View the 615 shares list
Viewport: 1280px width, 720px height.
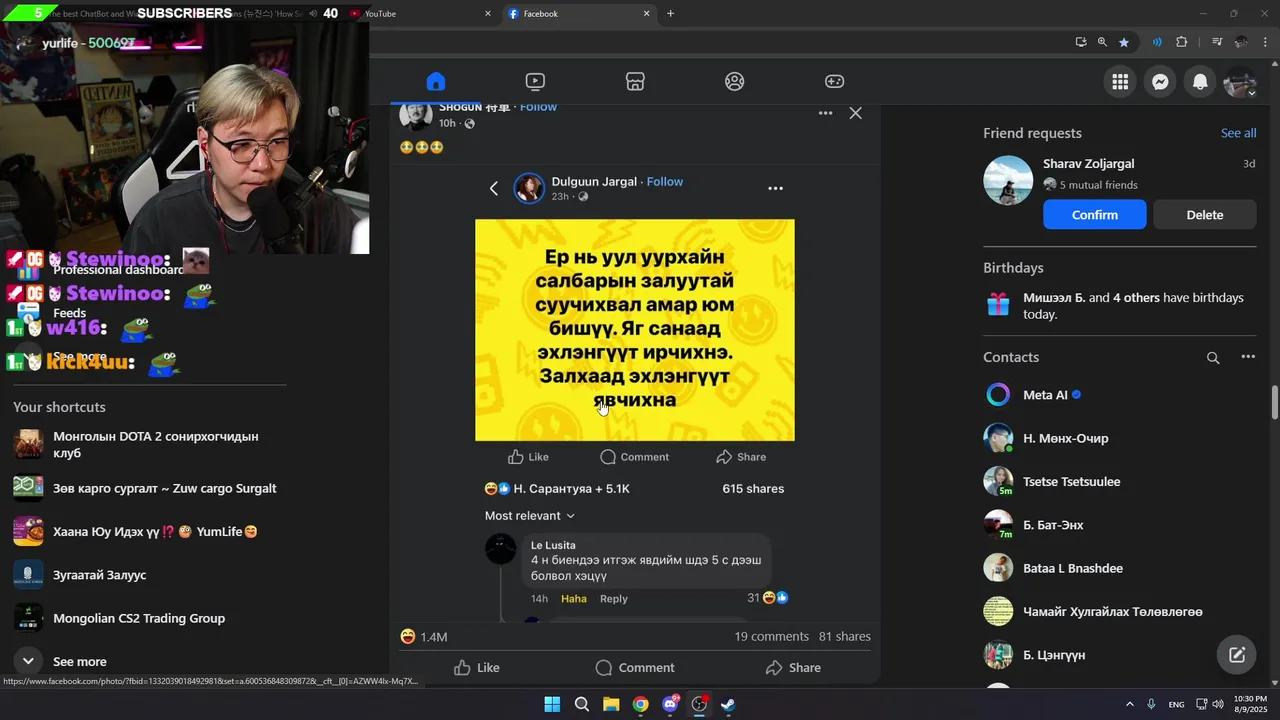(x=753, y=489)
